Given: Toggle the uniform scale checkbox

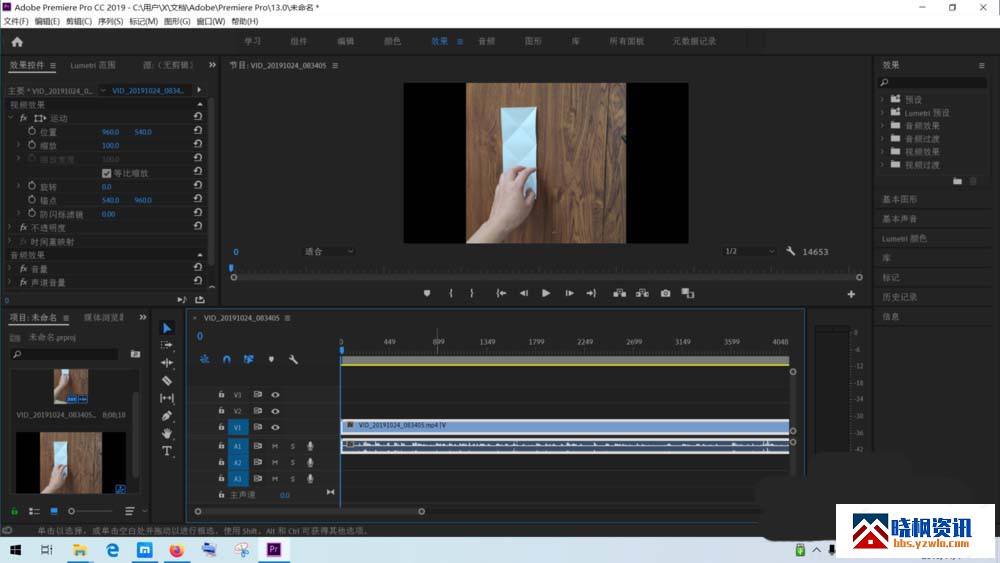Looking at the screenshot, I should click(x=107, y=173).
